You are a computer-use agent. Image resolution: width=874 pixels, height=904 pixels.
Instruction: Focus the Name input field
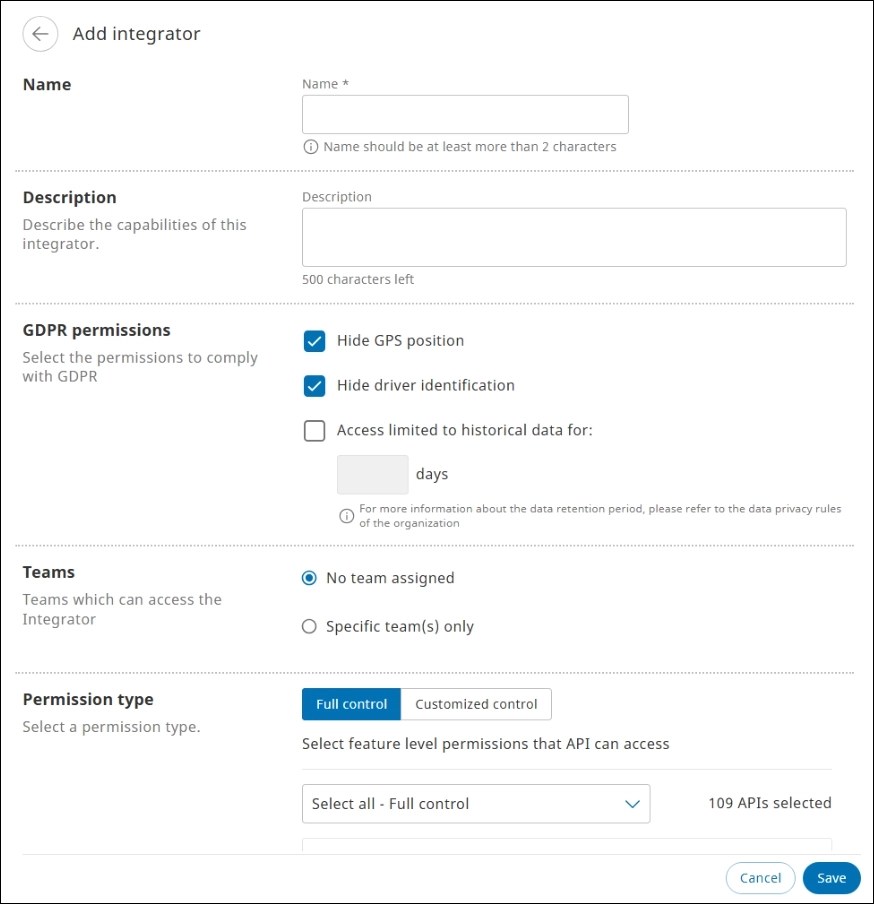tap(465, 115)
